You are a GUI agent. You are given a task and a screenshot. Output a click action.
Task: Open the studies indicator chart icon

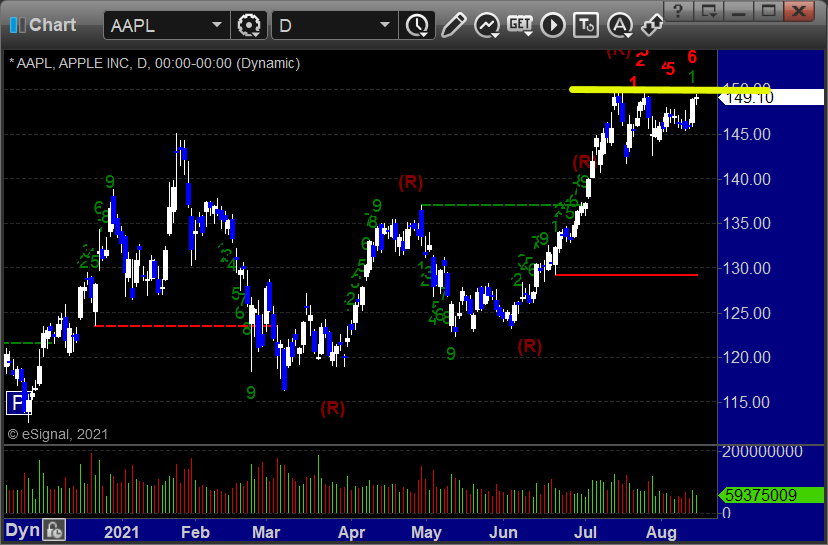pyautogui.click(x=487, y=25)
